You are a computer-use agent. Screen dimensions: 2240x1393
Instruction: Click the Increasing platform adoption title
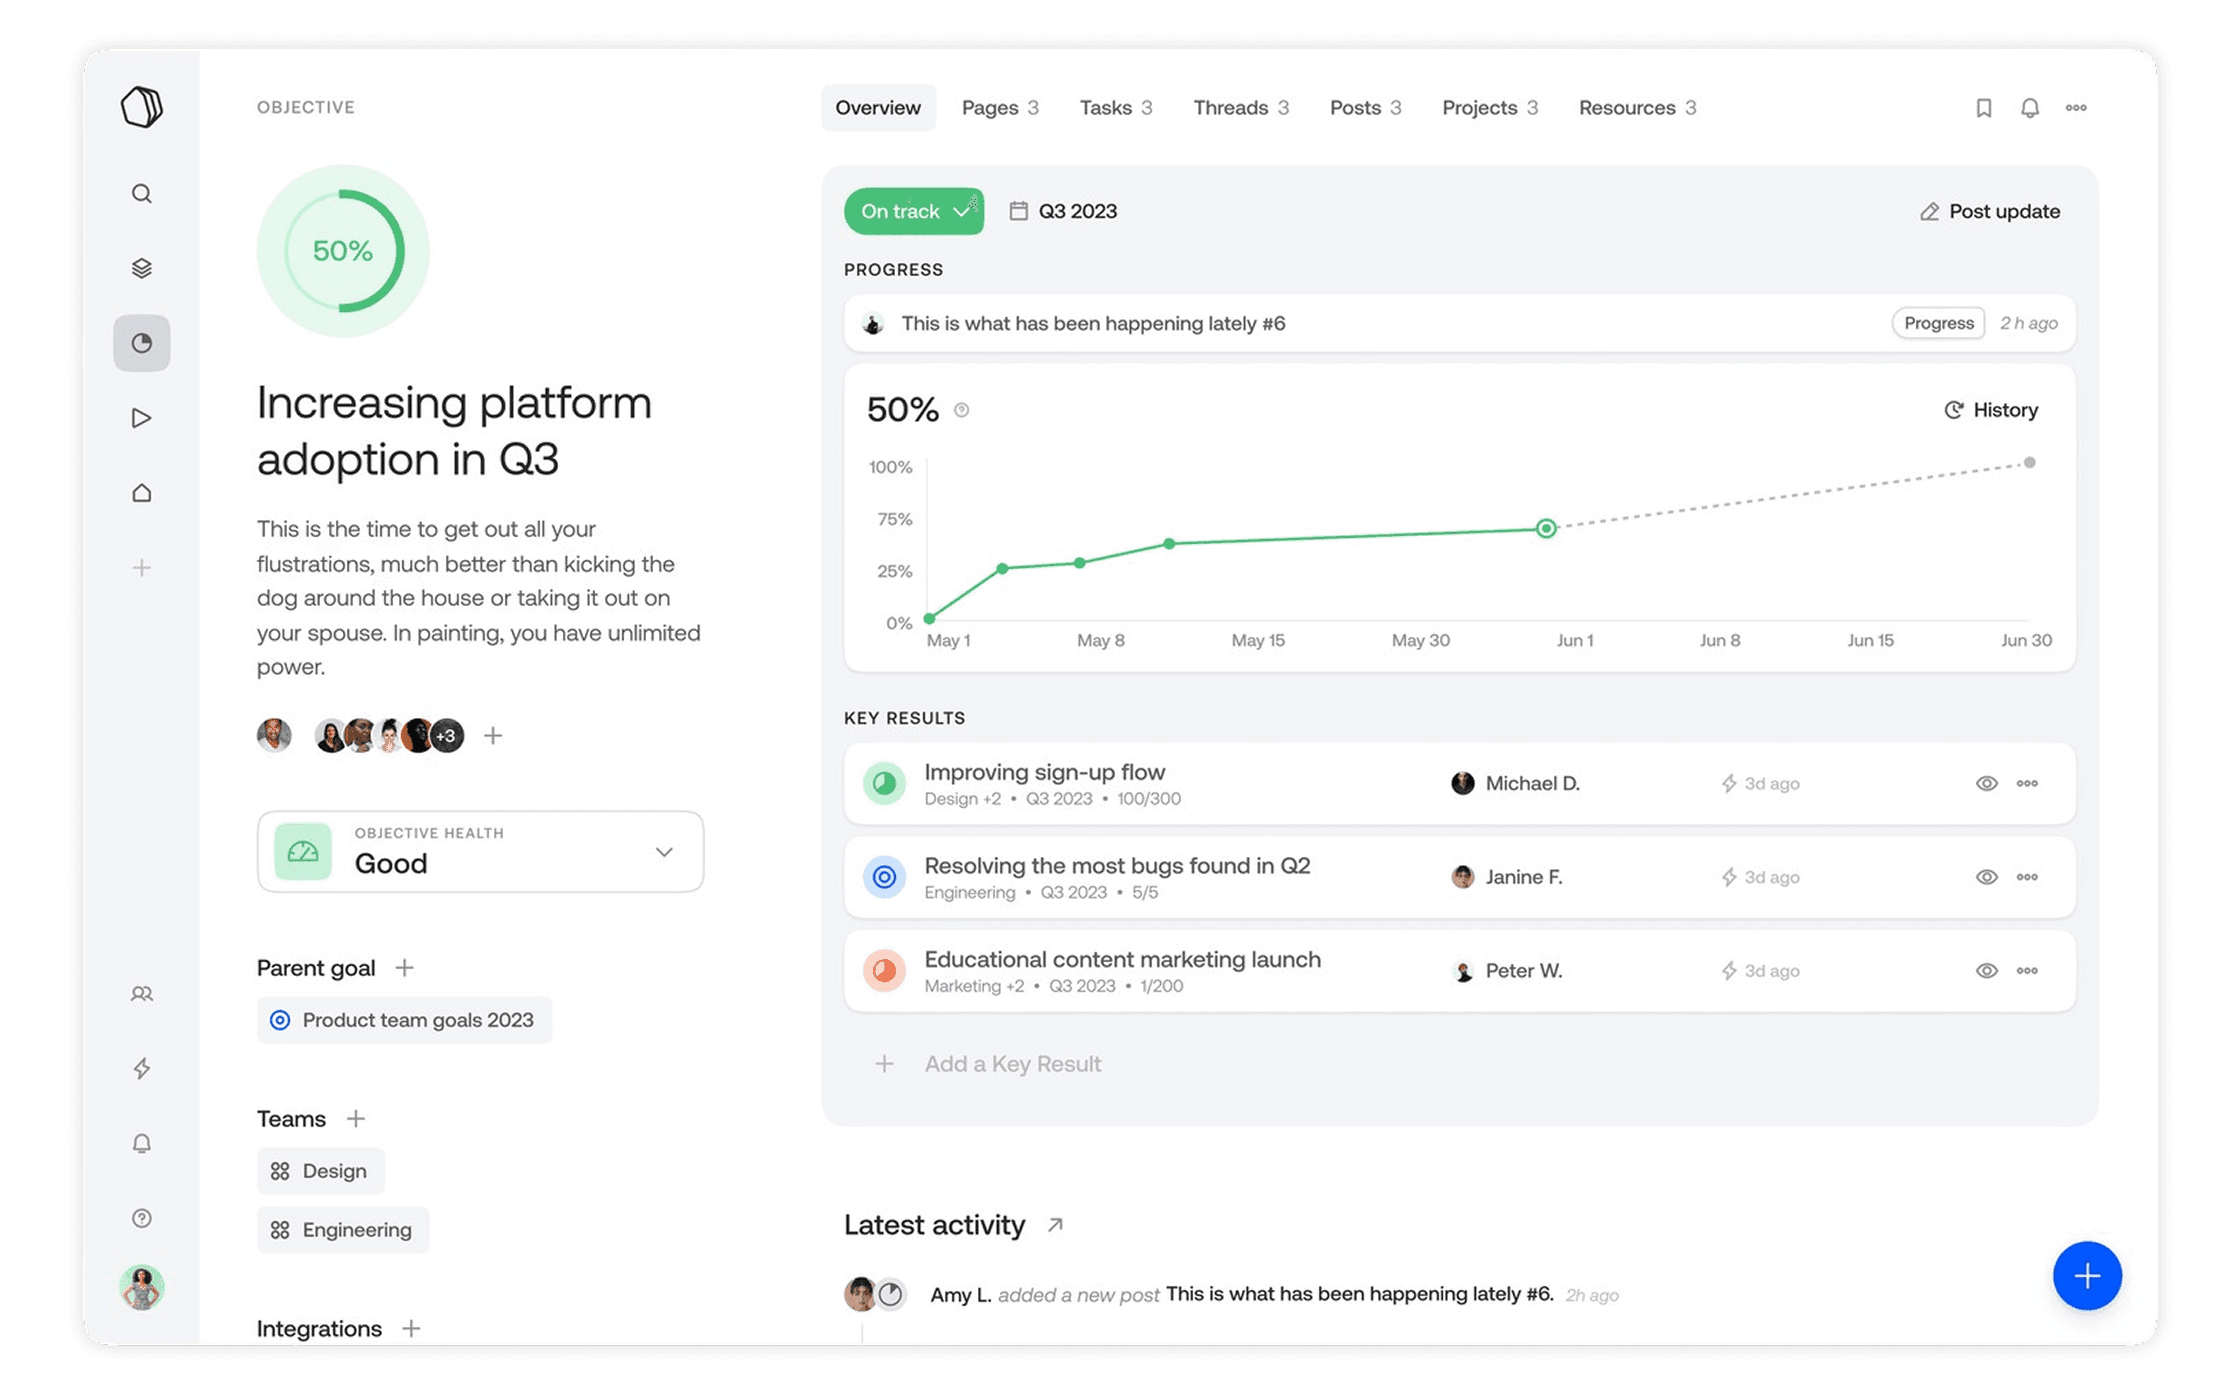pyautogui.click(x=454, y=431)
